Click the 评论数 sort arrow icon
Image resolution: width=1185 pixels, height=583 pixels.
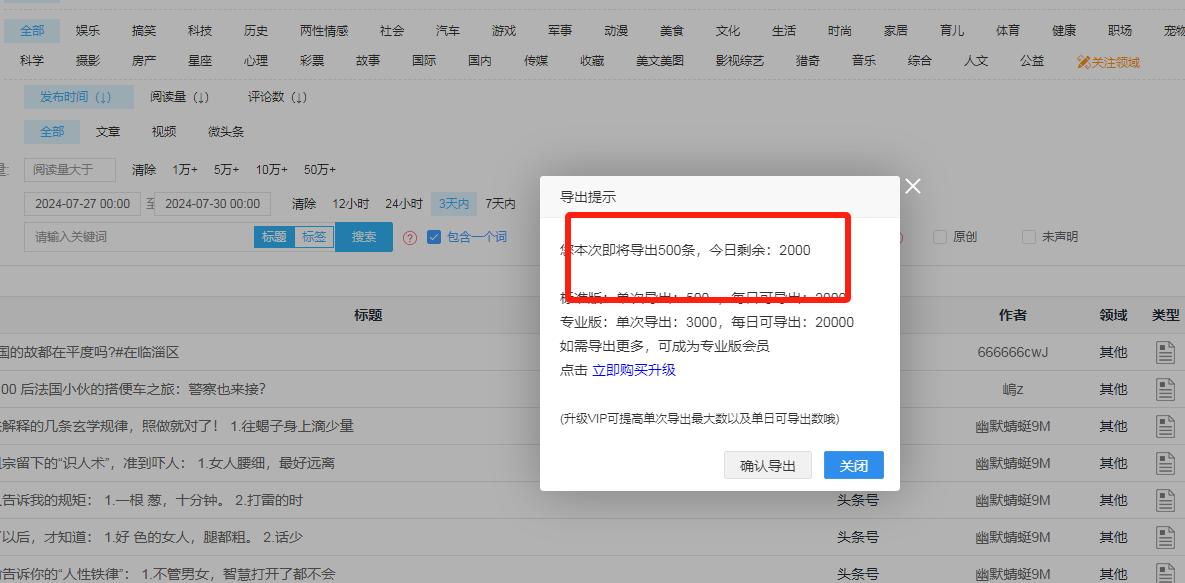(x=298, y=96)
